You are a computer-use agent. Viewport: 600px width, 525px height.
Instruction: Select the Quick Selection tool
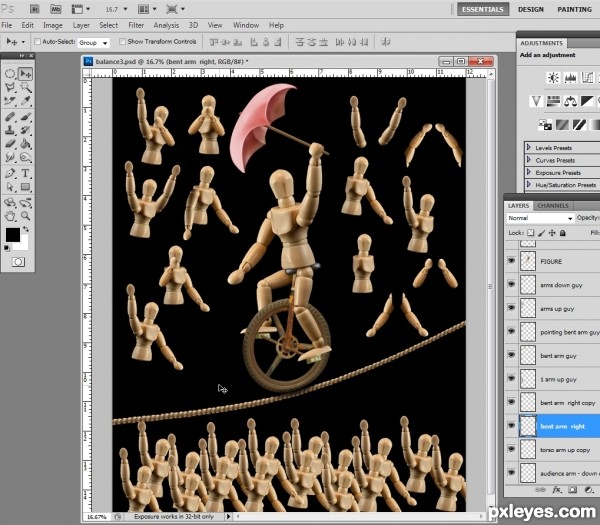(26, 87)
